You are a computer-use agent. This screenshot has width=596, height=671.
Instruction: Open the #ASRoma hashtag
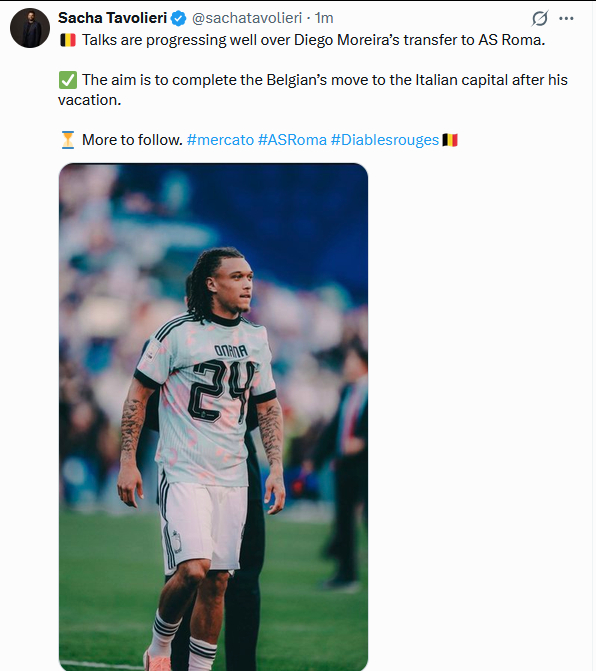tap(292, 140)
